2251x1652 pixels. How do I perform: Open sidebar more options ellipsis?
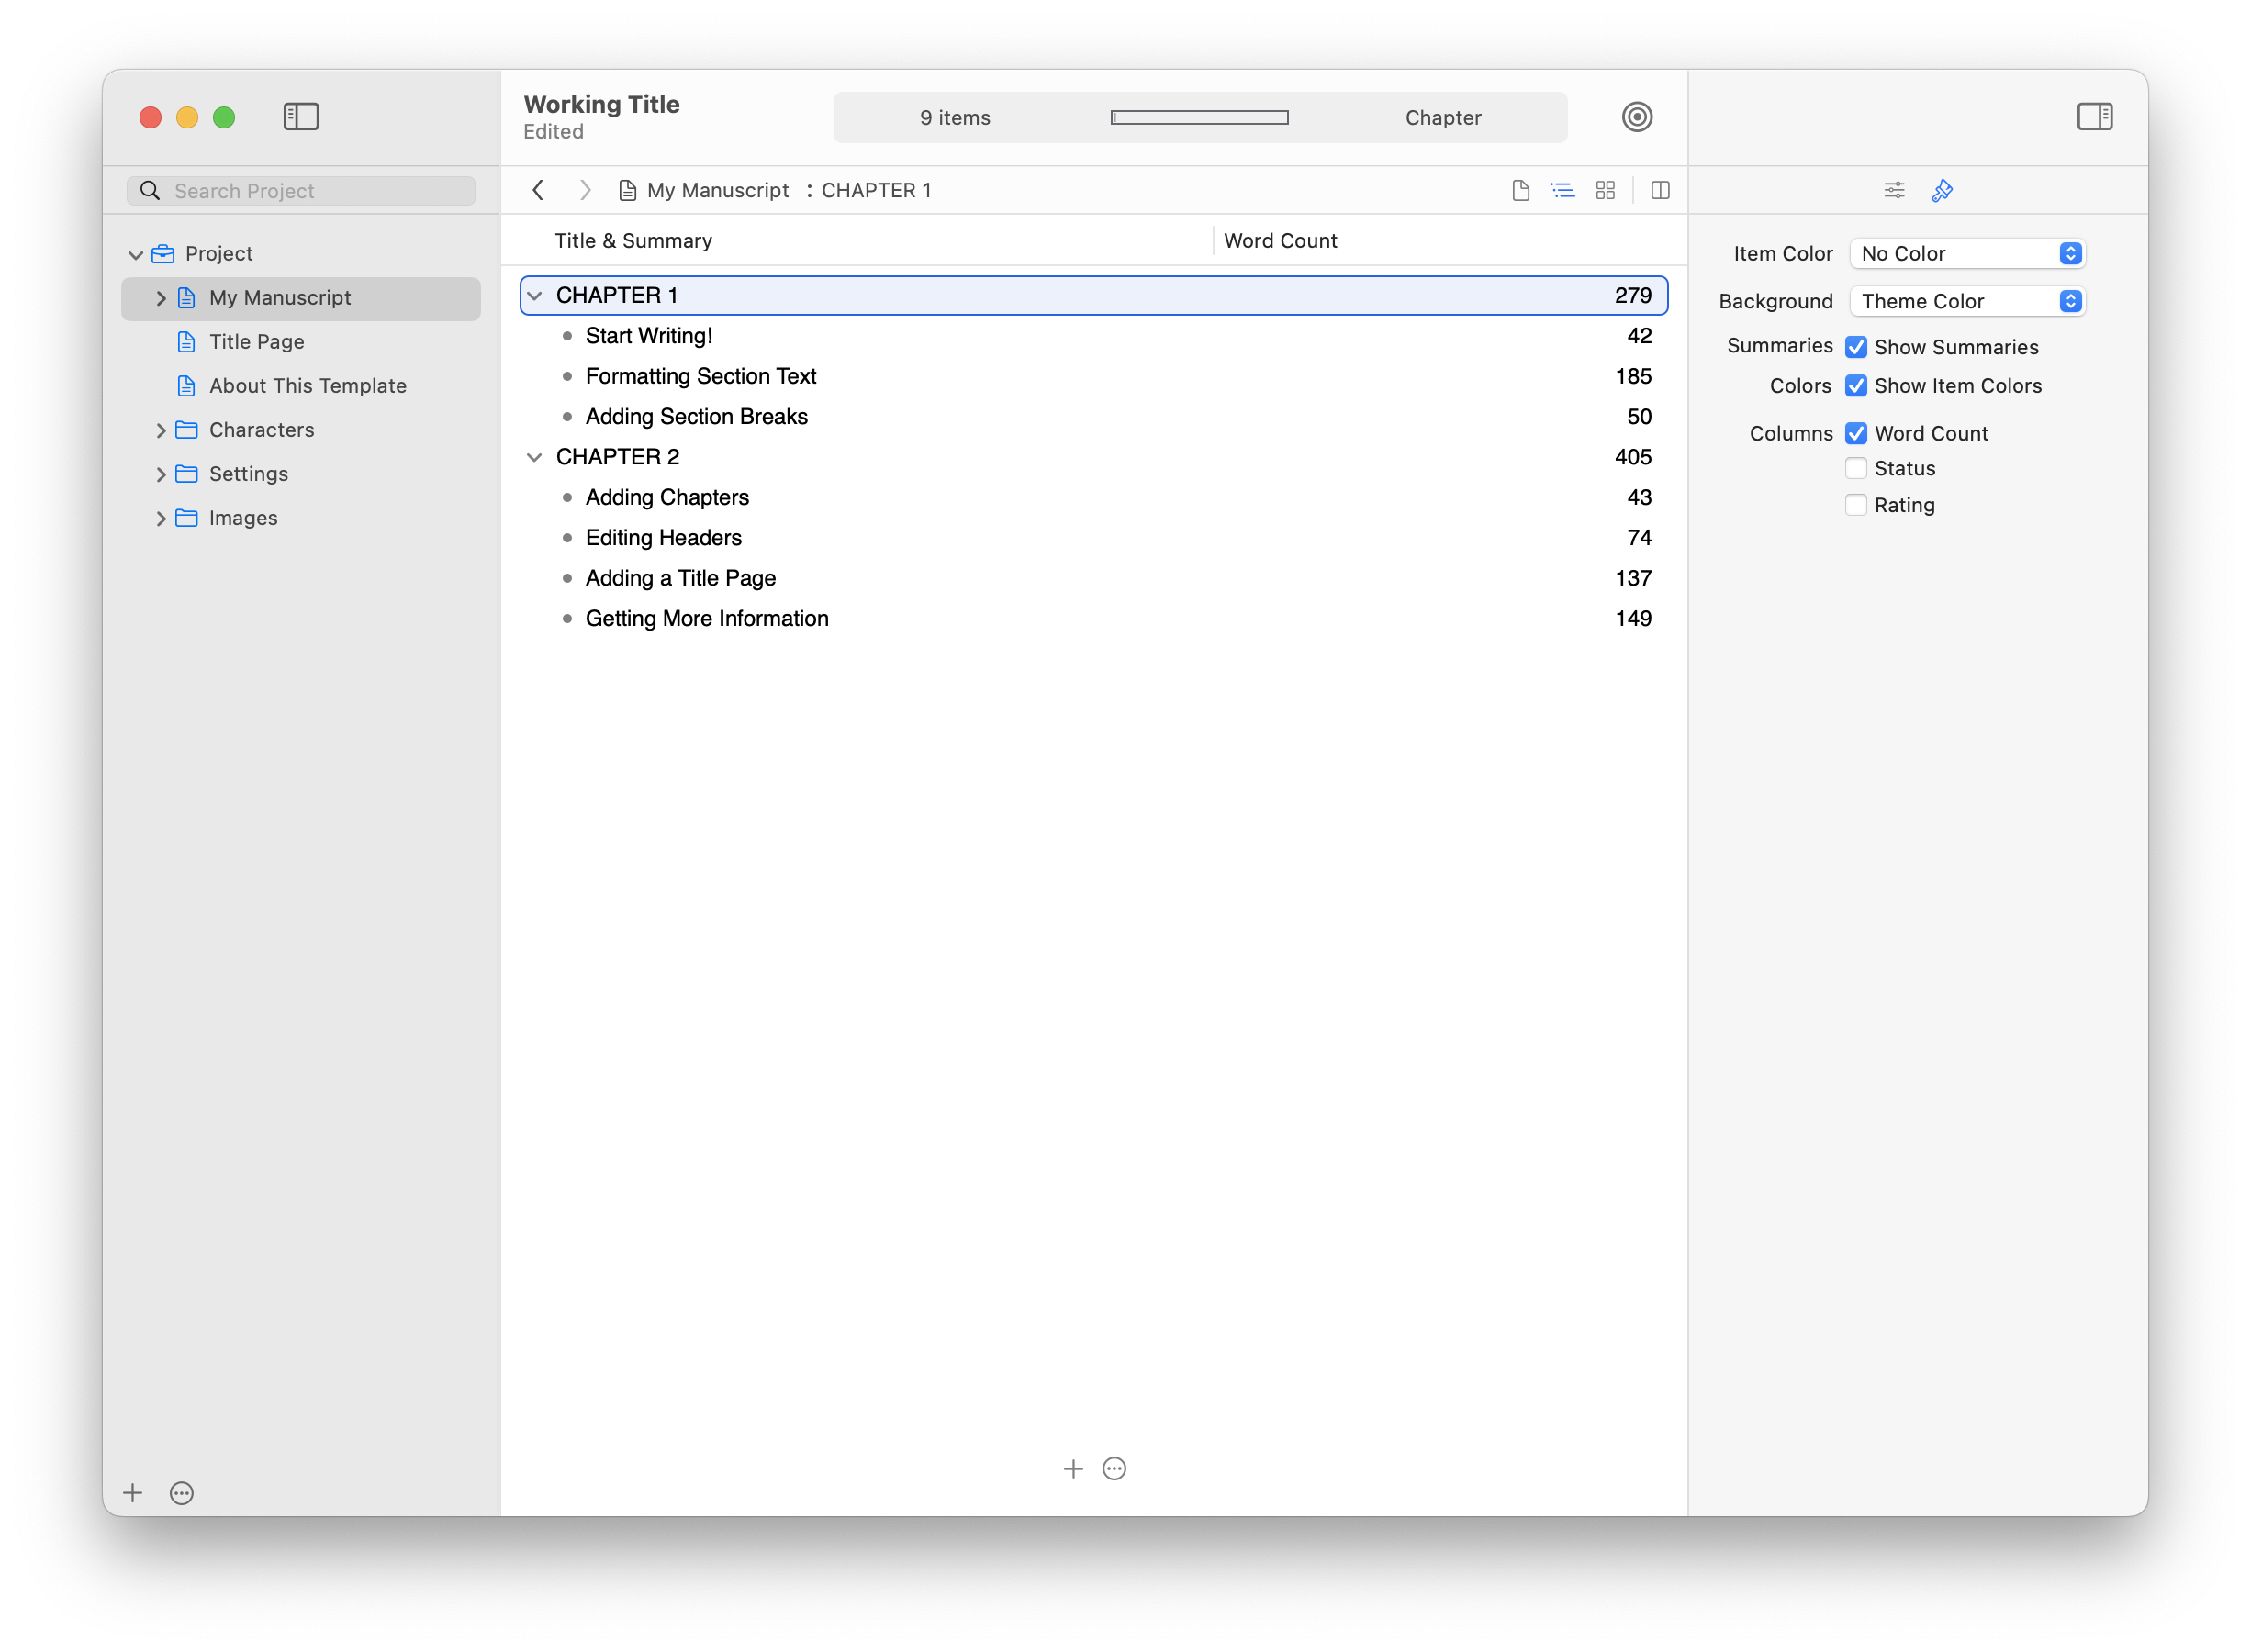(182, 1493)
